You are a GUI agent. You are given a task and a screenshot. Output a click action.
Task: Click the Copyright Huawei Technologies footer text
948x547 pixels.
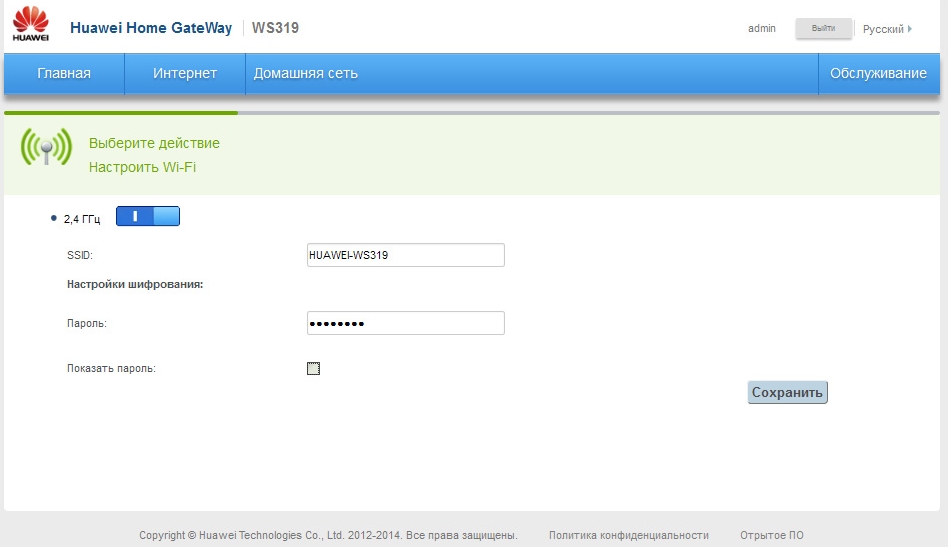[x=328, y=536]
